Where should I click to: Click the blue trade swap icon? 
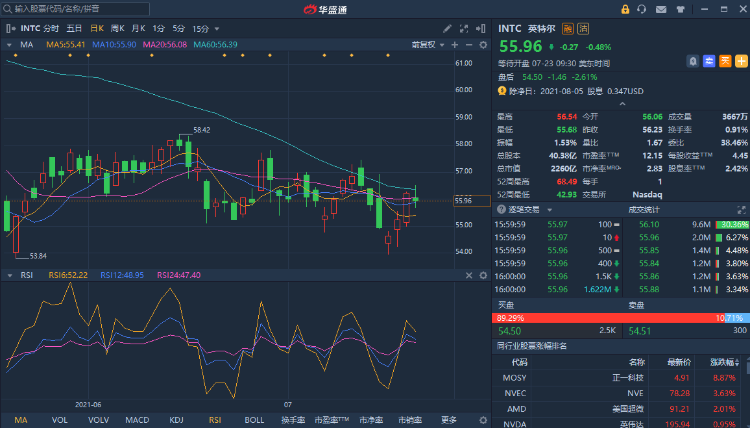pyautogui.click(x=710, y=61)
